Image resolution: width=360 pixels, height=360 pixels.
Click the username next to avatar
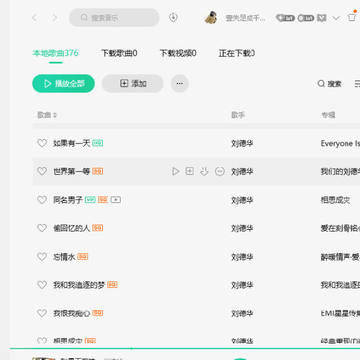(x=245, y=18)
